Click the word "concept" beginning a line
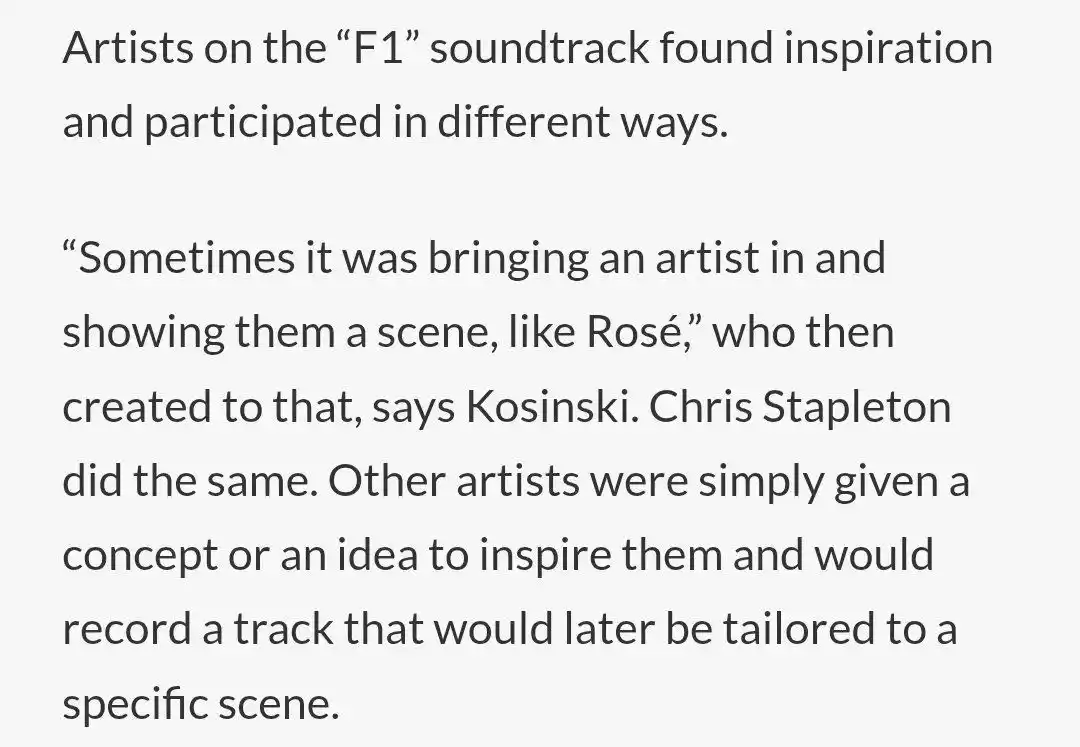This screenshot has height=747, width=1080. tap(141, 556)
